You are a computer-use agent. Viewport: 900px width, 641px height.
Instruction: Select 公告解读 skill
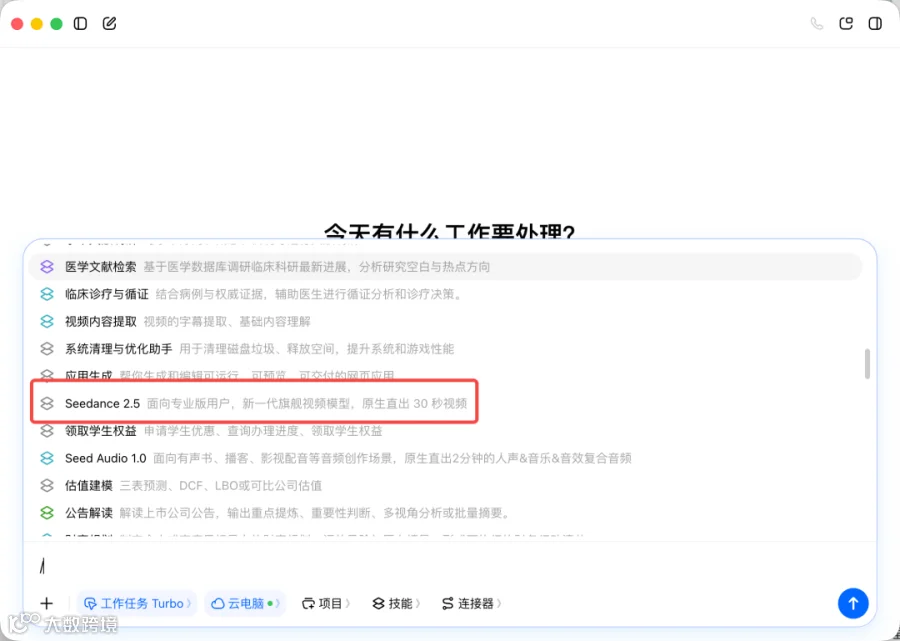pyautogui.click(x=445, y=512)
